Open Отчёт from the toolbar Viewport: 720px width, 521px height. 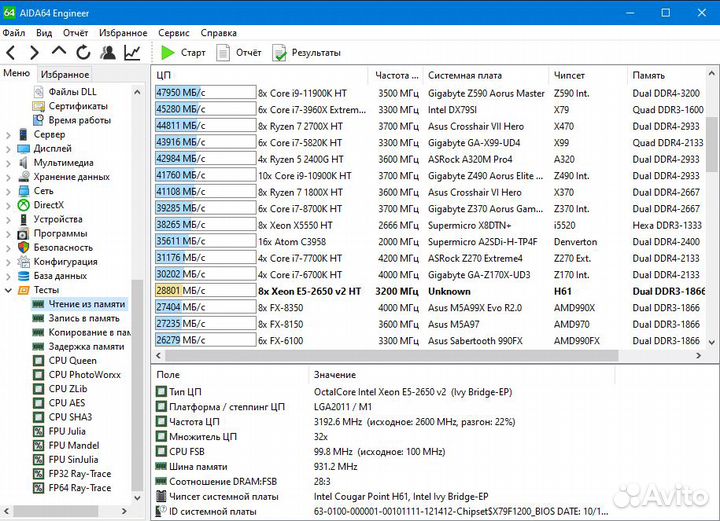tap(239, 53)
